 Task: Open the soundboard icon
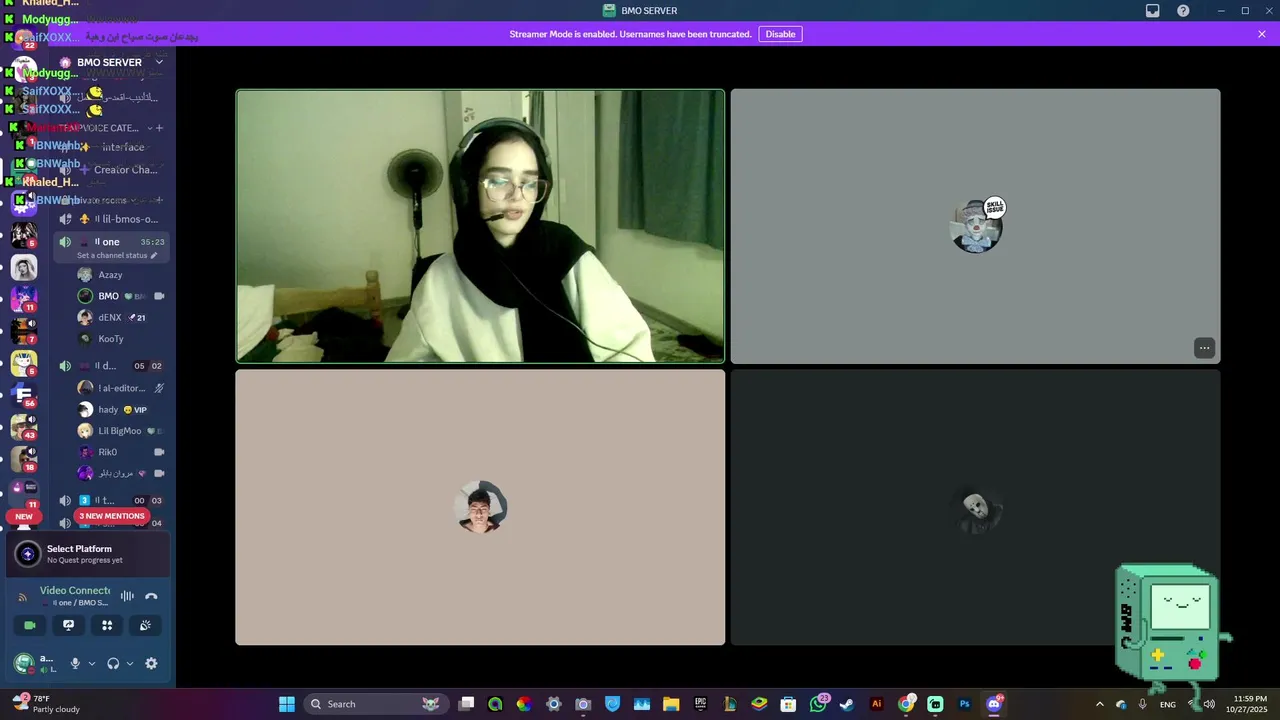pyautogui.click(x=145, y=625)
